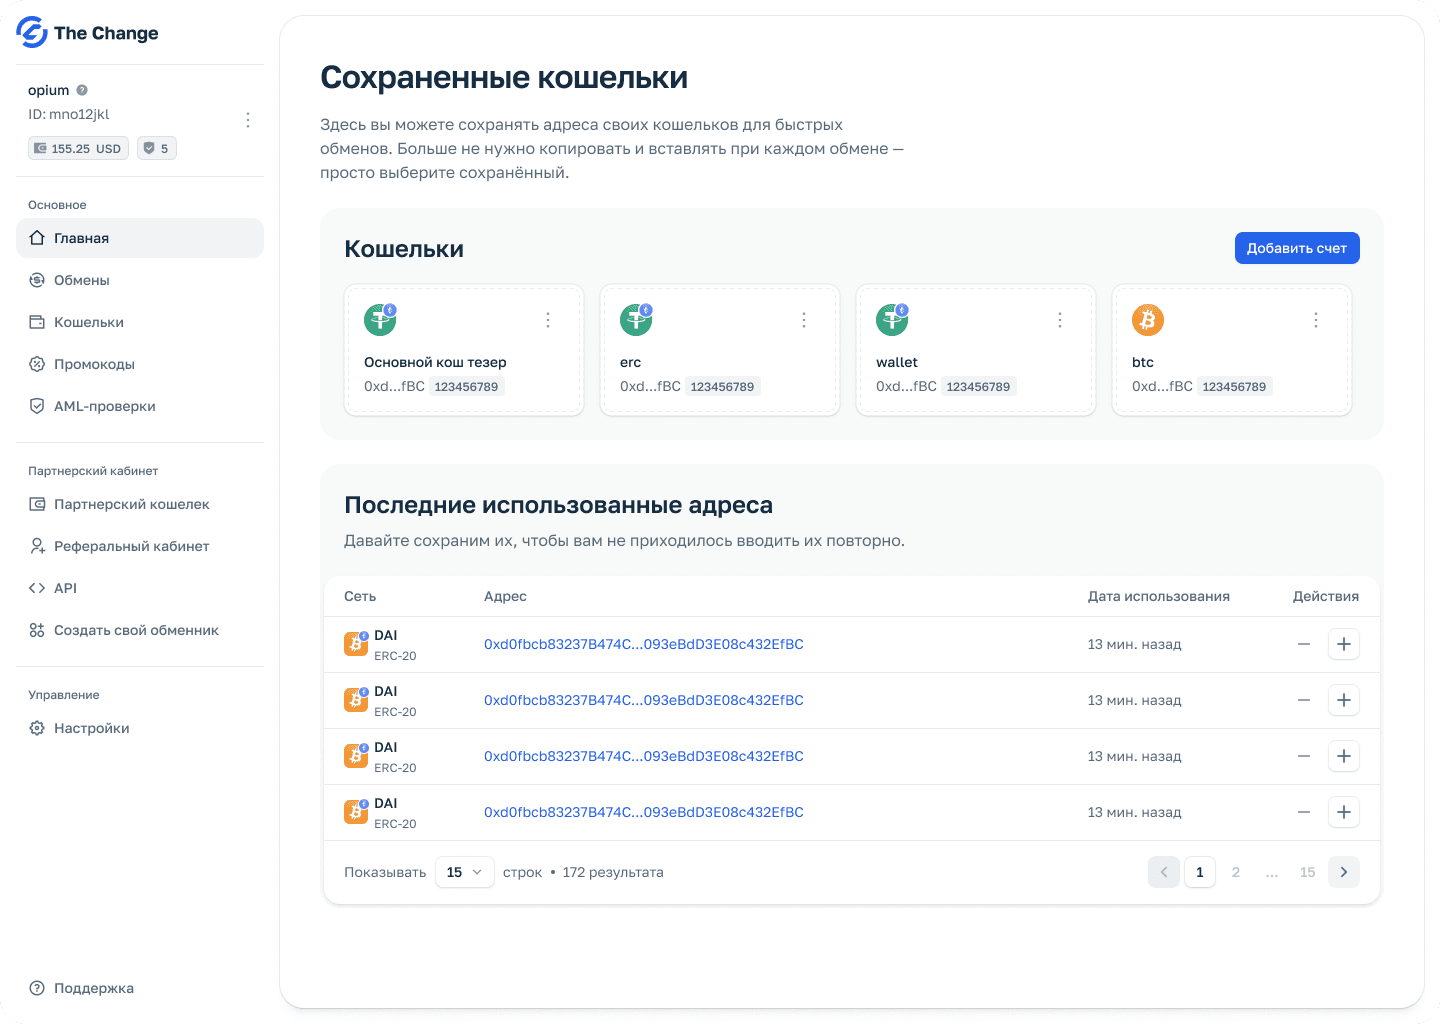Select page 1 in pagination

pos(1200,872)
